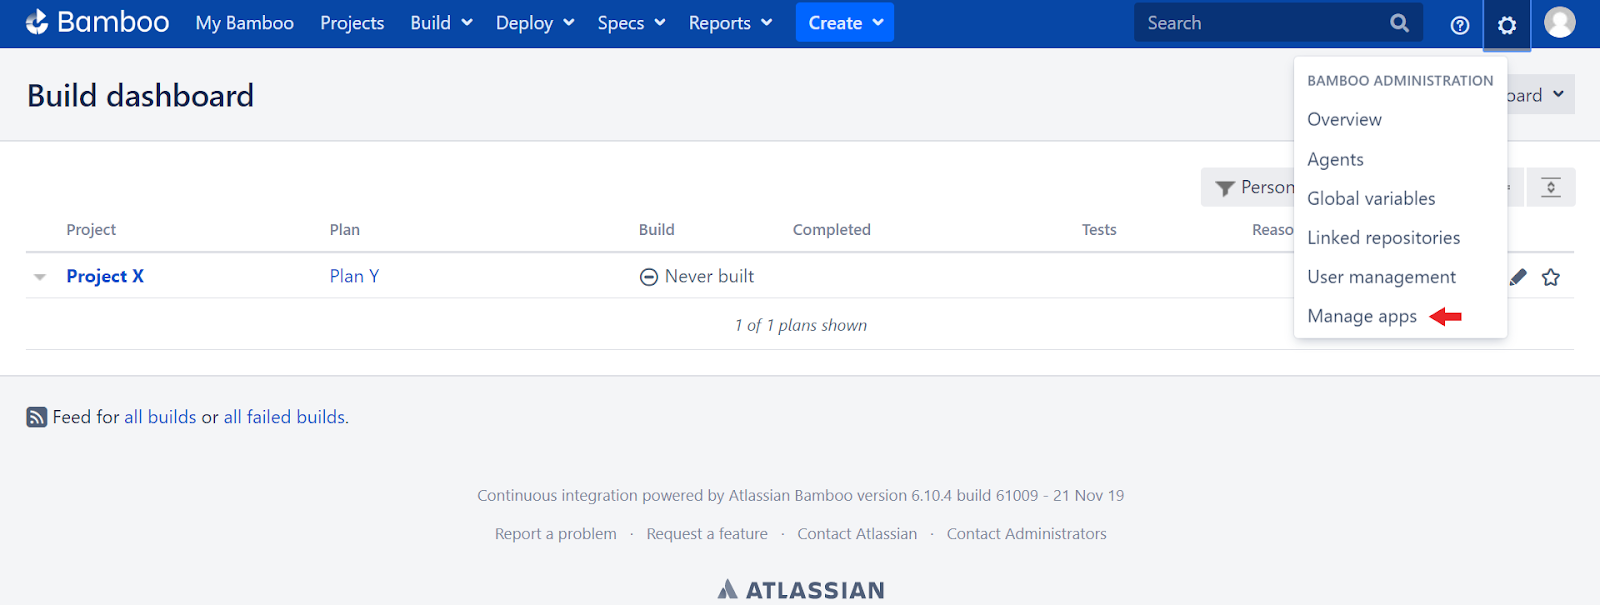Image resolution: width=1600 pixels, height=605 pixels.
Task: Open the Project X link
Action: [x=105, y=276]
